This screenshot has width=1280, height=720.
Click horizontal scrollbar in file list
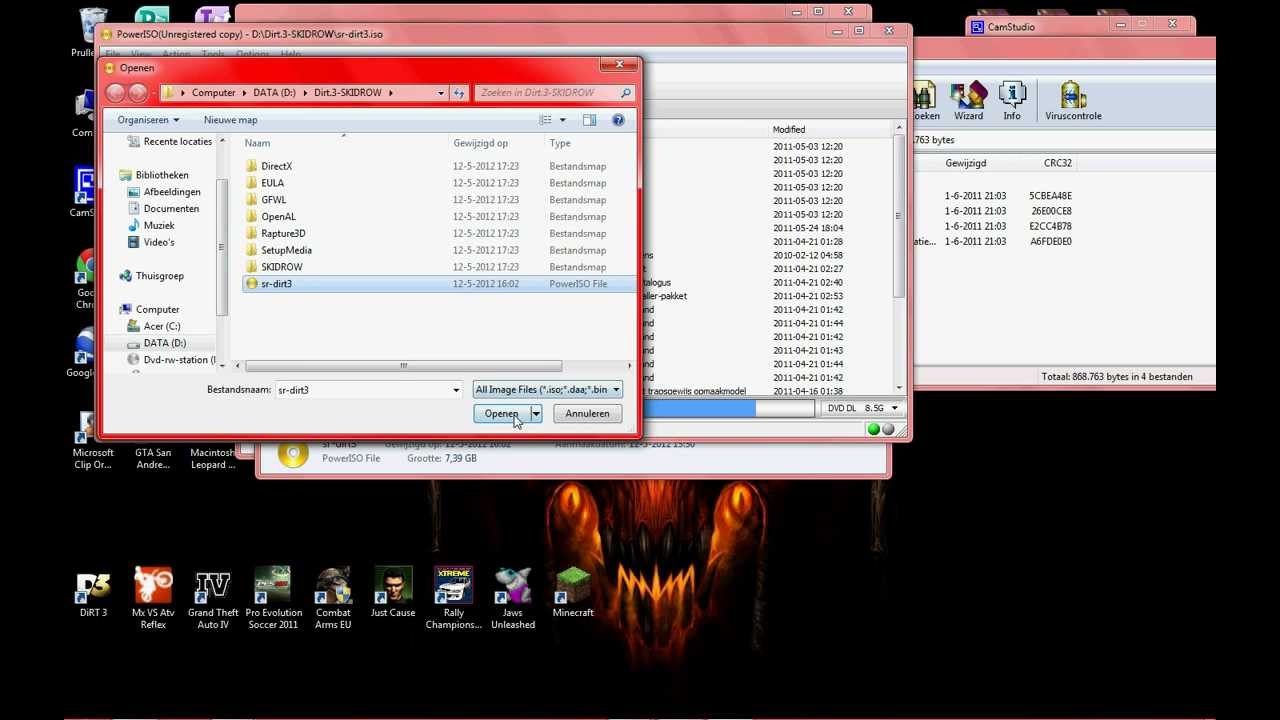(x=404, y=366)
